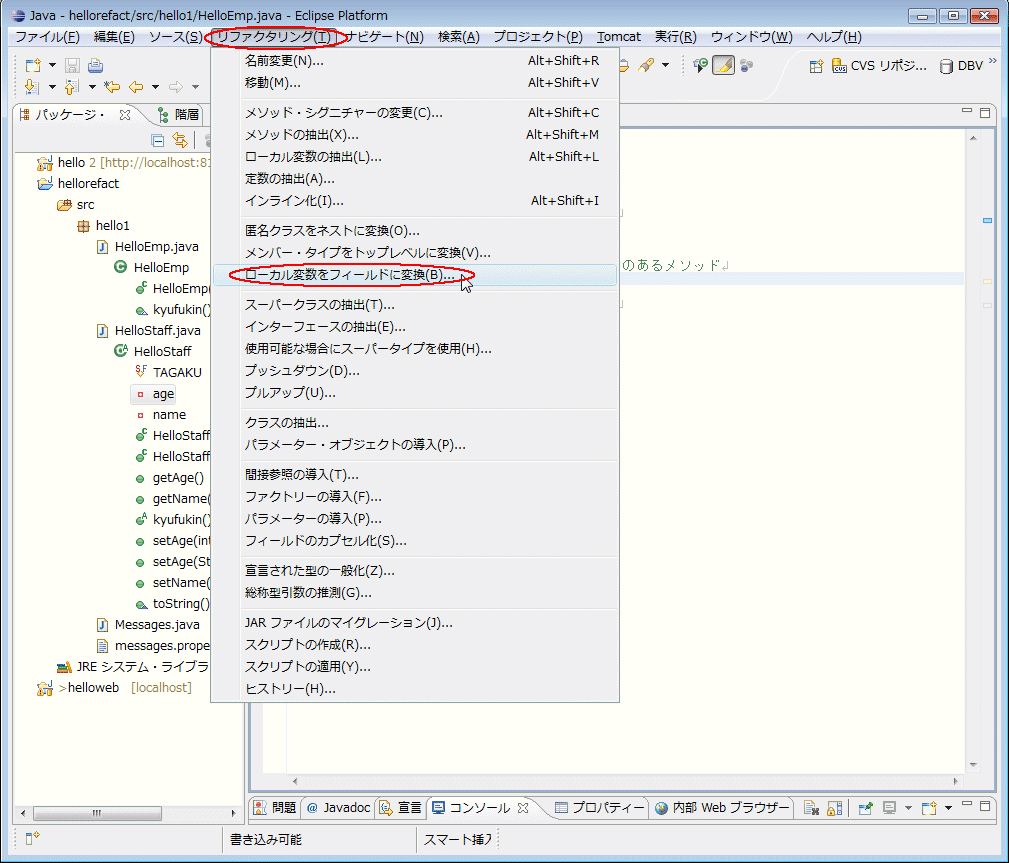This screenshot has width=1009, height=863.
Task: Select the helloweb project
Action: [x=115, y=687]
